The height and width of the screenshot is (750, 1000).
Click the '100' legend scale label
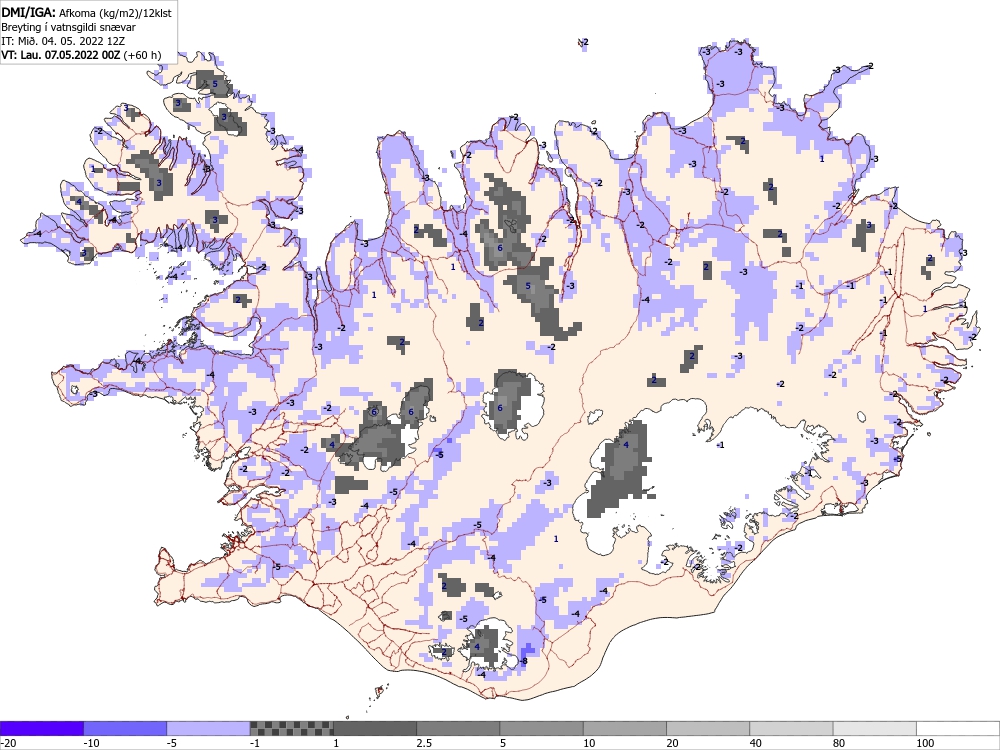(x=925, y=743)
